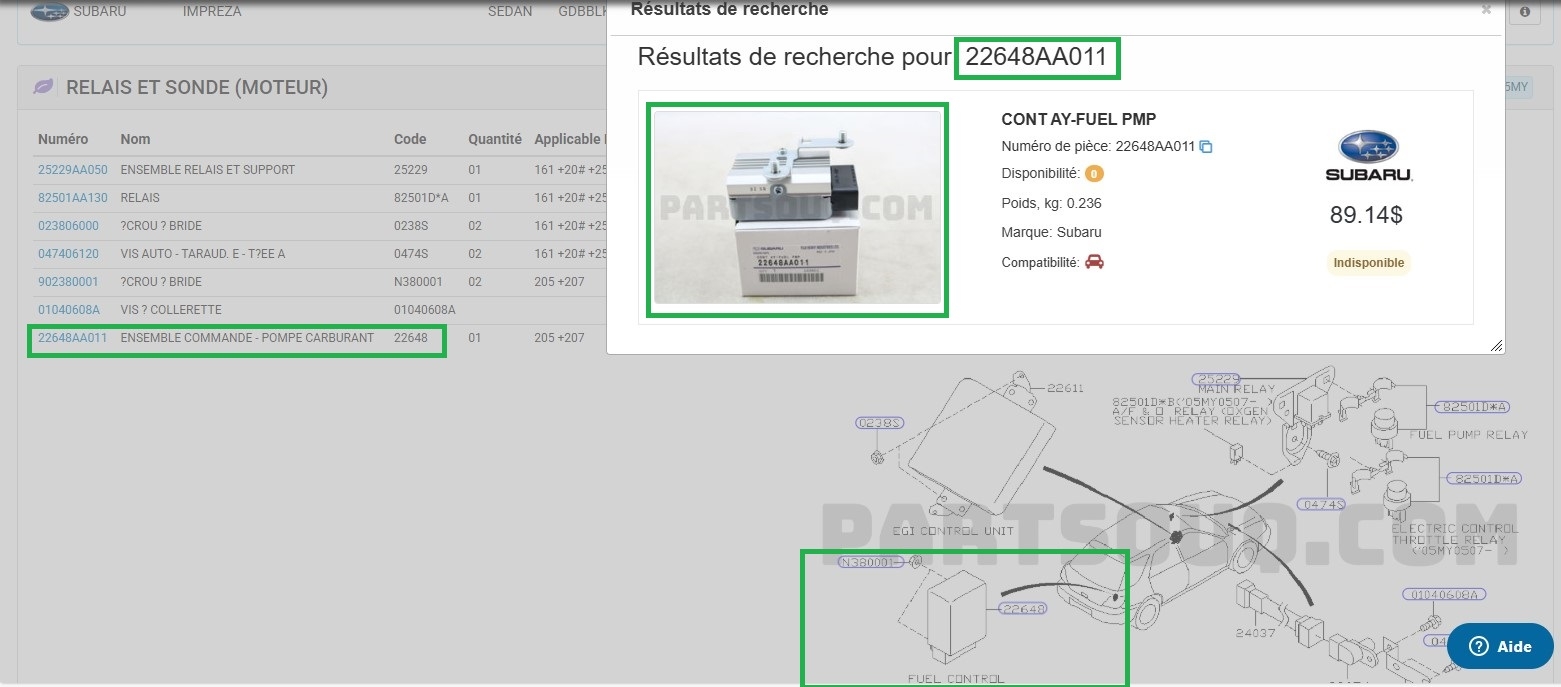Viewport: 1561px width, 687px height.
Task: Click the 'Marque: Subaru' line
Action: pos(1051,233)
